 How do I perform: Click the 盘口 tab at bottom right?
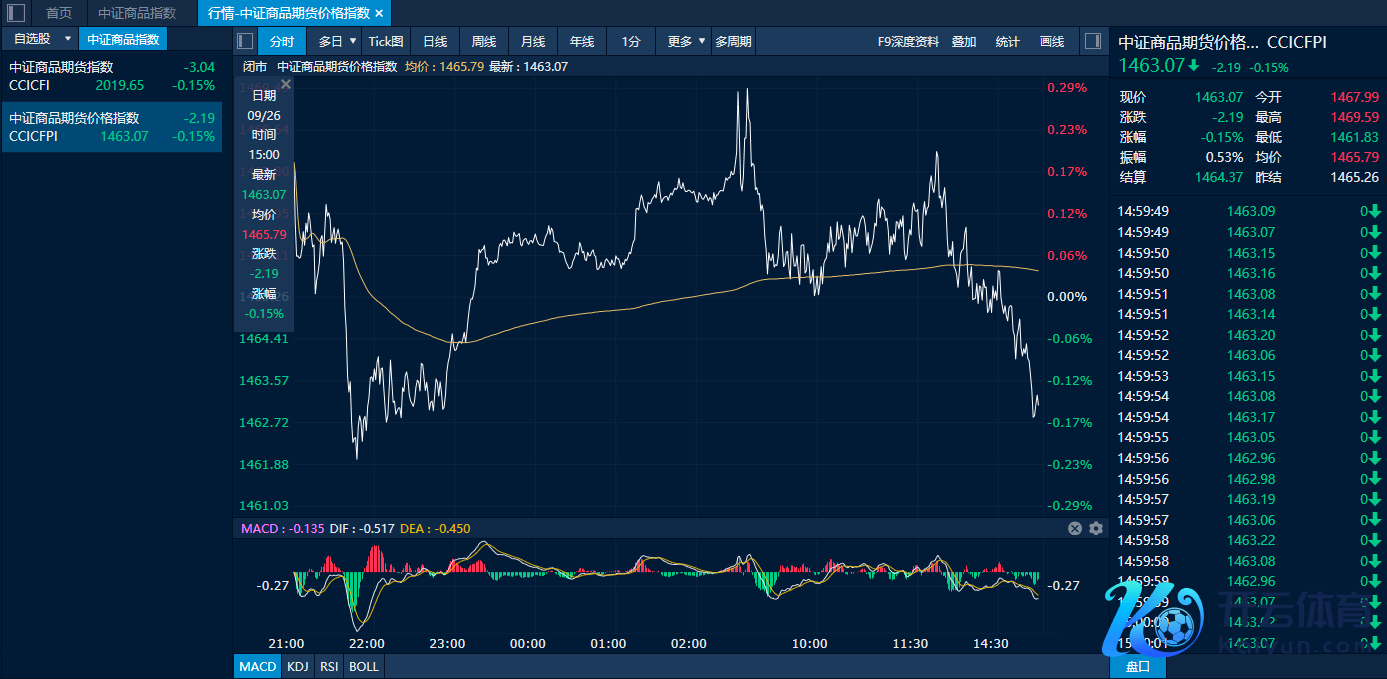pos(1137,666)
